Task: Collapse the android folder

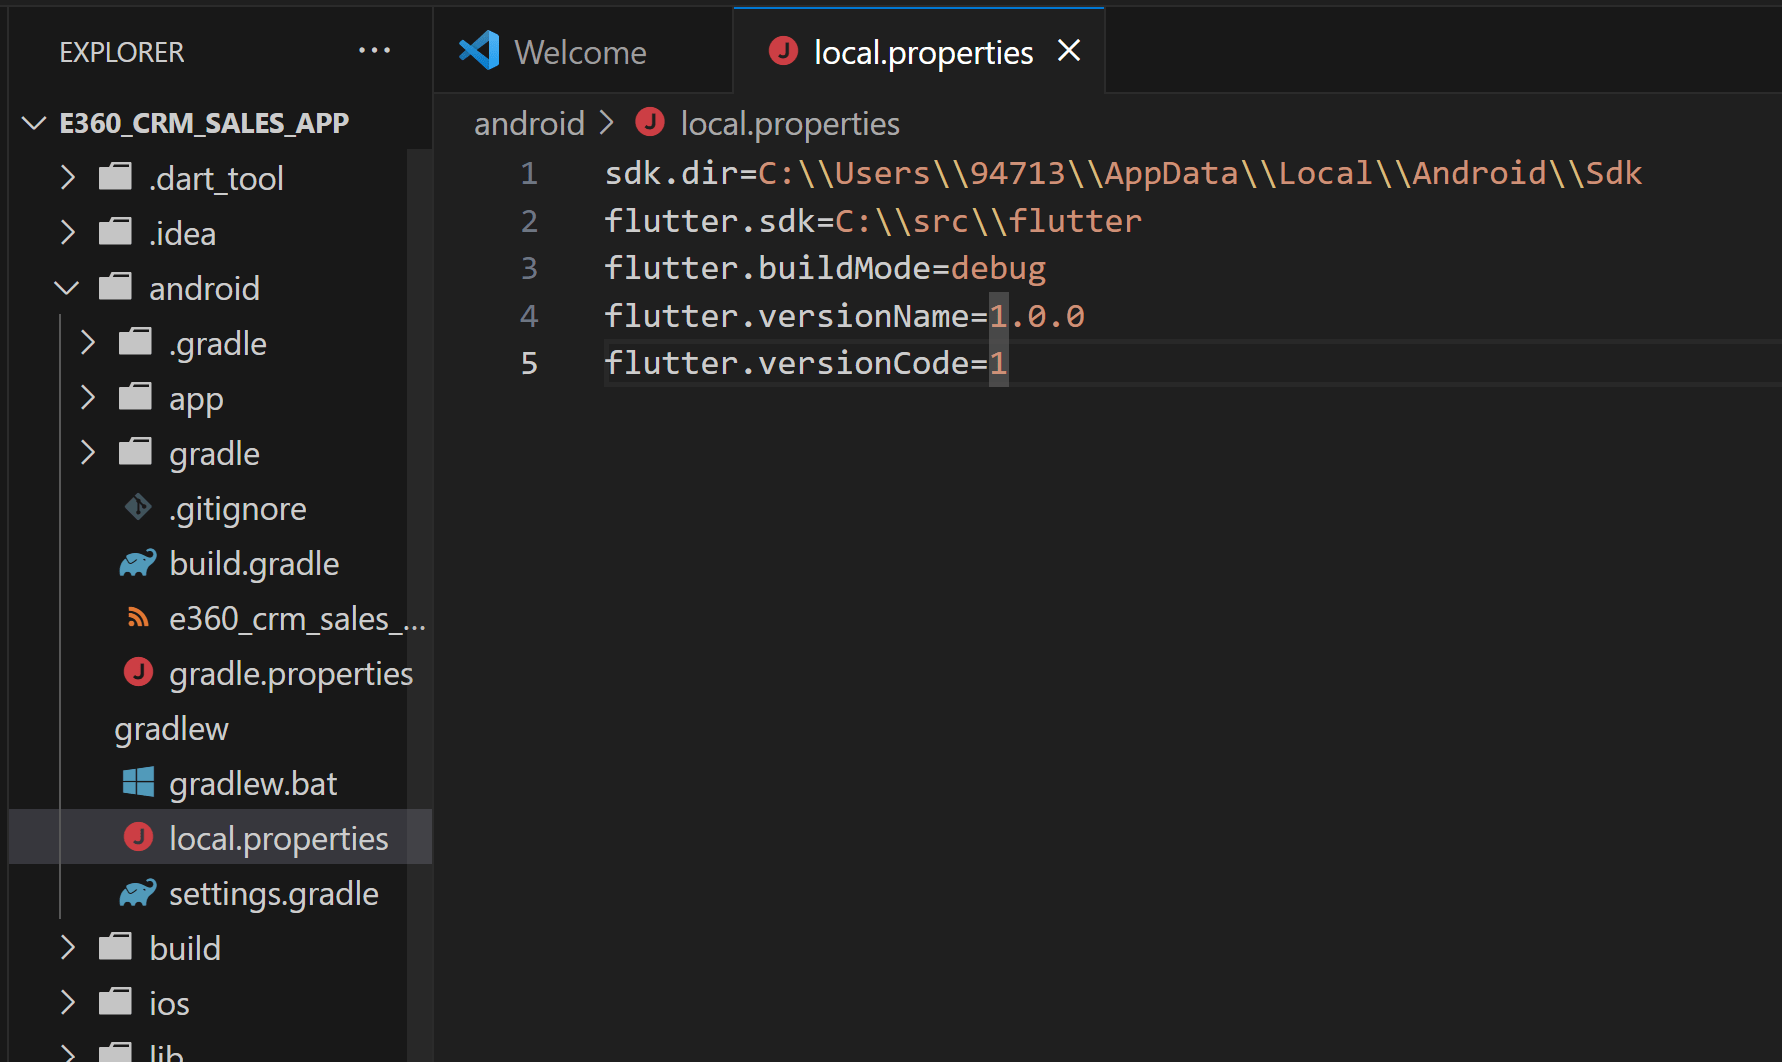Action: pos(66,287)
